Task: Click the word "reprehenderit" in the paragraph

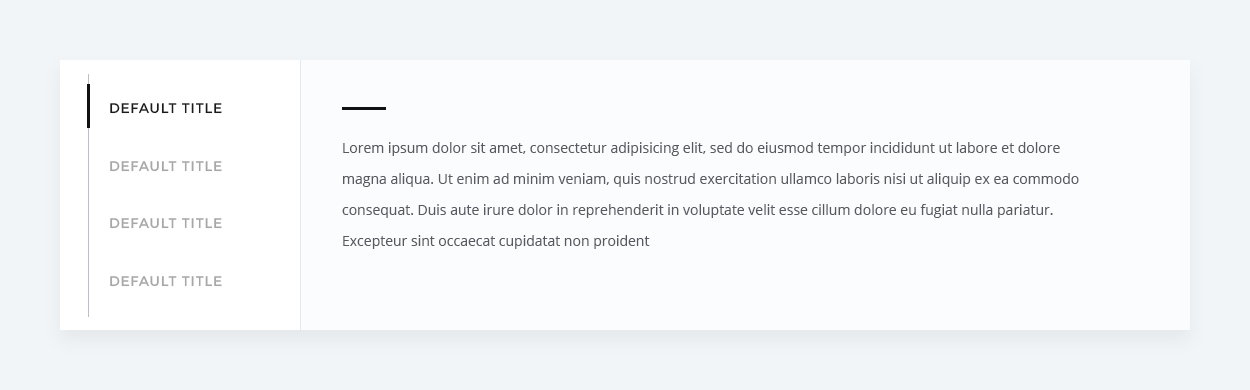Action: click(616, 211)
